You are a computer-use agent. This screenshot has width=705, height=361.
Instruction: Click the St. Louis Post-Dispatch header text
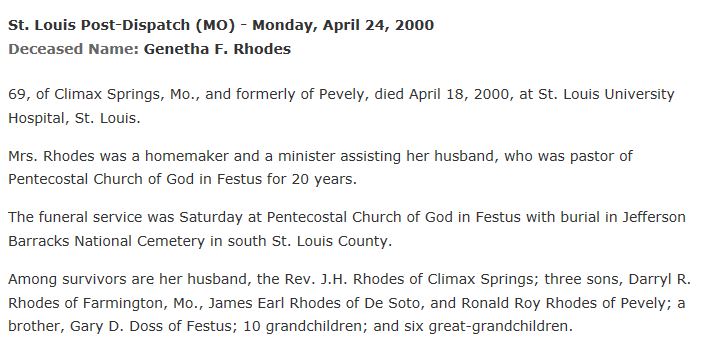point(121,25)
